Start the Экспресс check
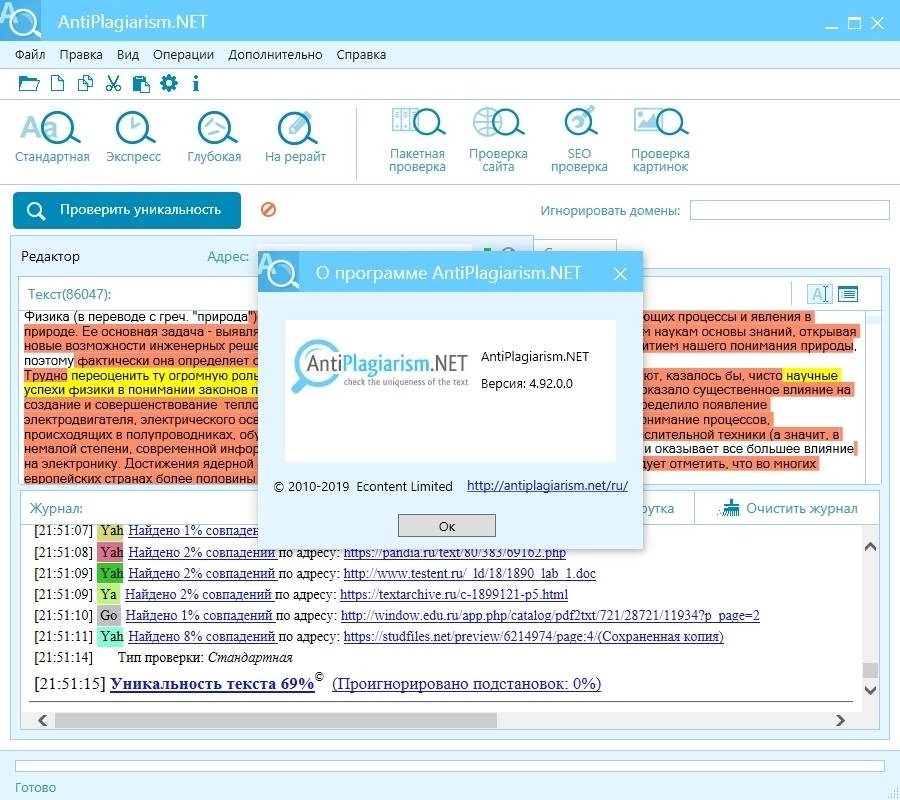Screen dimensions: 900x800 click(134, 138)
